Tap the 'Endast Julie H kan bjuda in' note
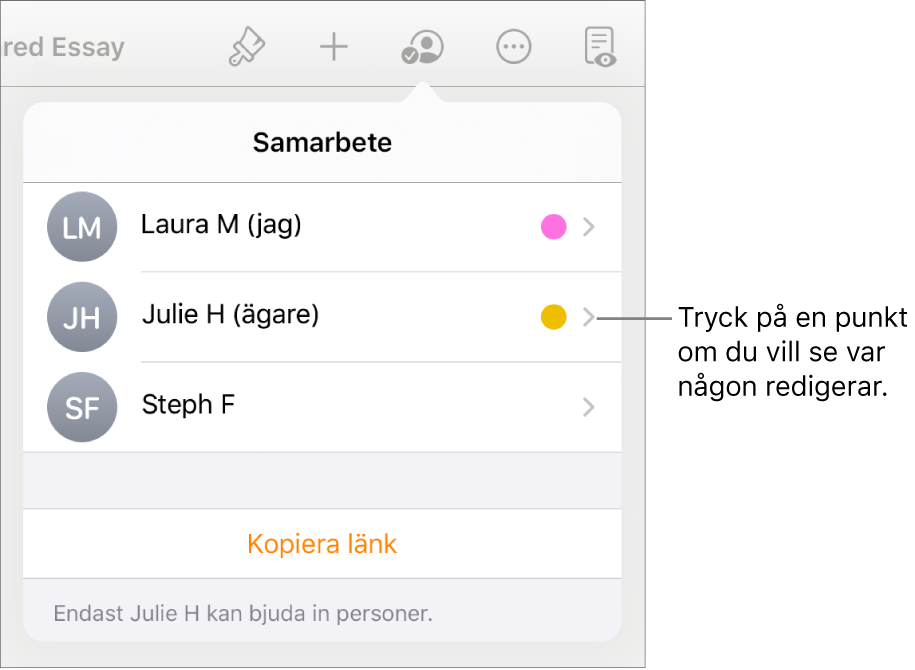Image resolution: width=915 pixels, height=670 pixels. pyautogui.click(x=243, y=612)
